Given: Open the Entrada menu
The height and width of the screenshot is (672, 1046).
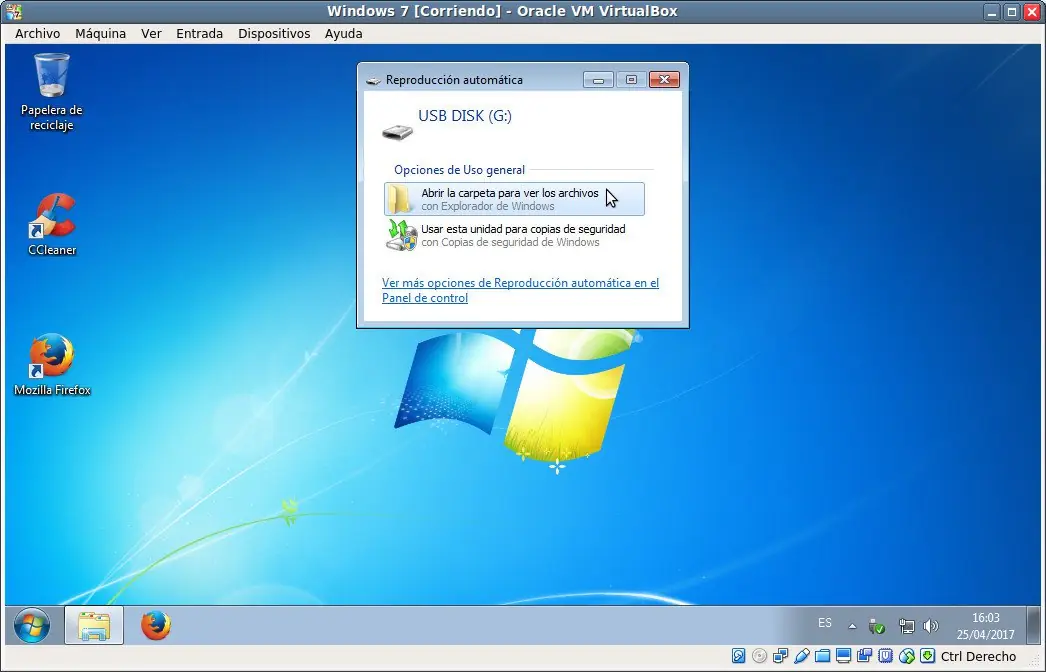Looking at the screenshot, I should pos(199,33).
